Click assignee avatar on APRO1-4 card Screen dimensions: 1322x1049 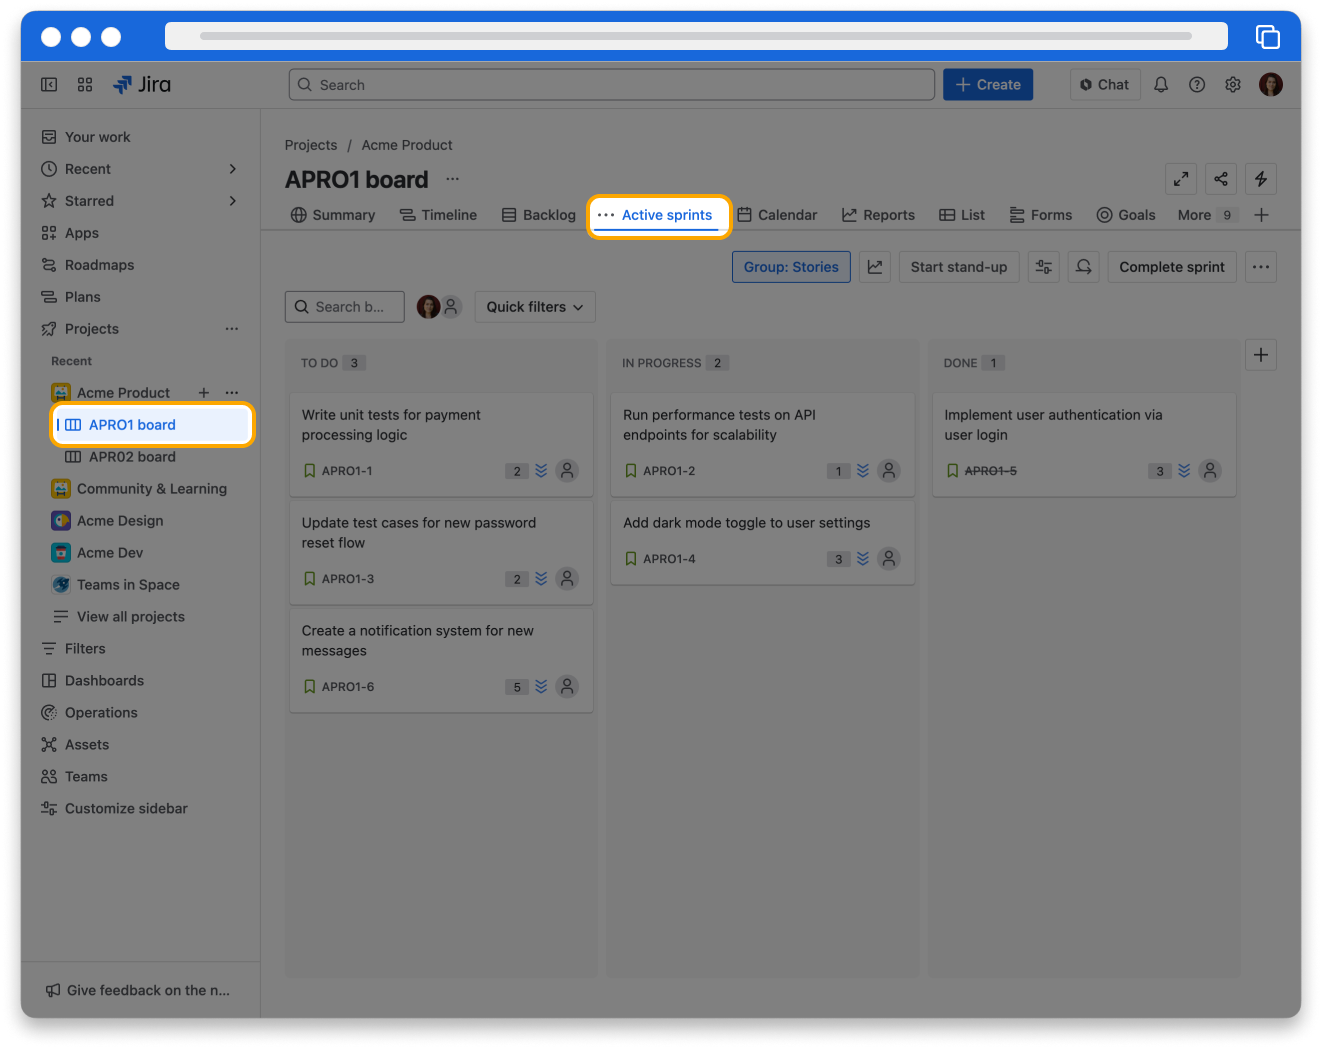coord(889,559)
